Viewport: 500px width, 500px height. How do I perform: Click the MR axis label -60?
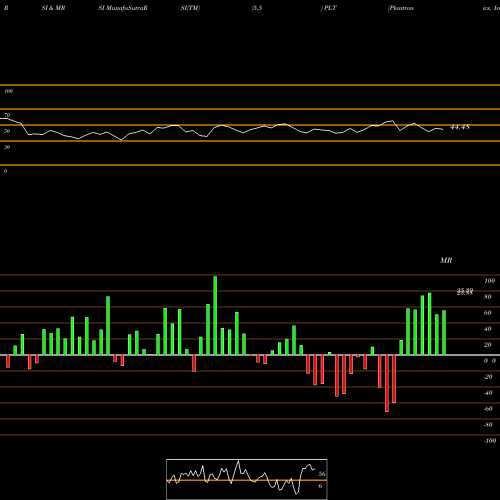coord(488,409)
